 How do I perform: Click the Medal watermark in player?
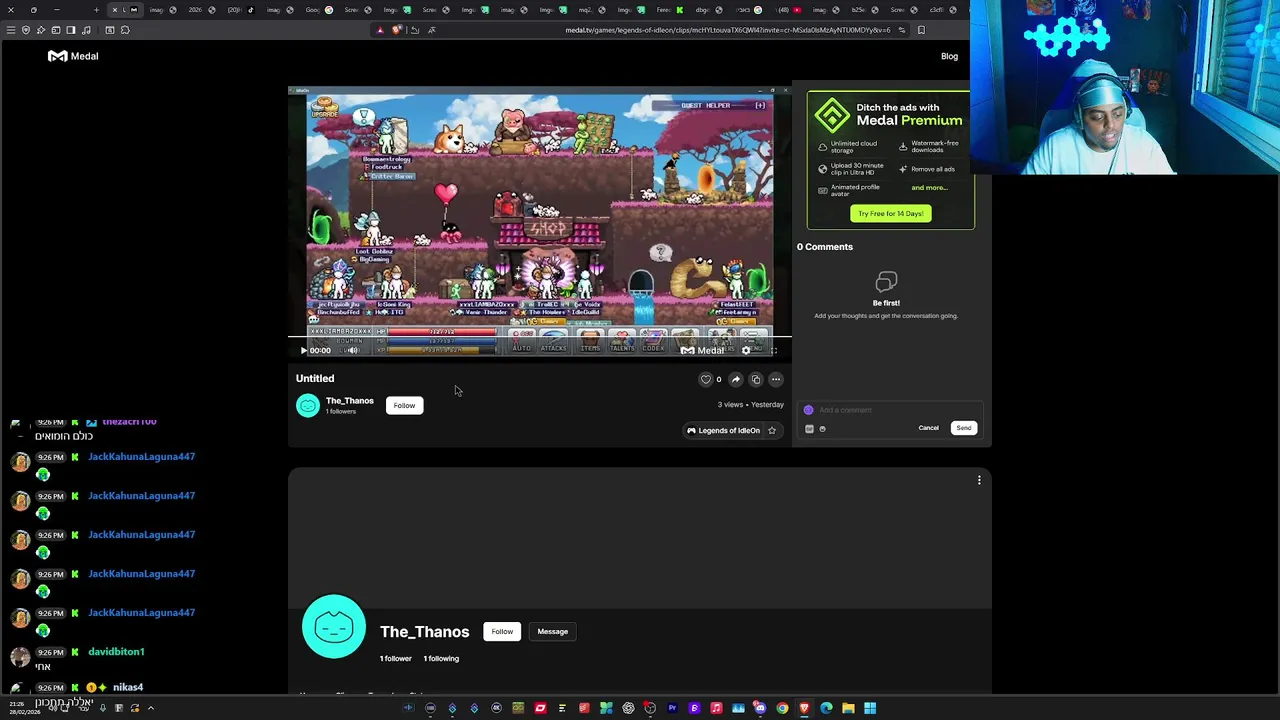point(703,351)
